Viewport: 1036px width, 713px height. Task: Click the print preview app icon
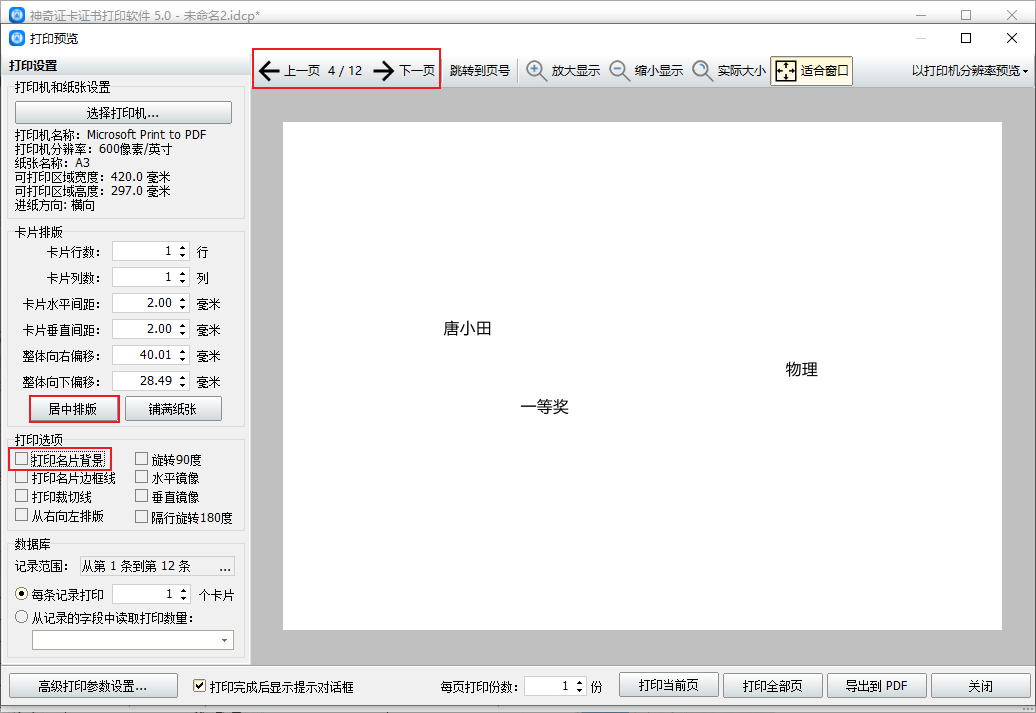17,38
